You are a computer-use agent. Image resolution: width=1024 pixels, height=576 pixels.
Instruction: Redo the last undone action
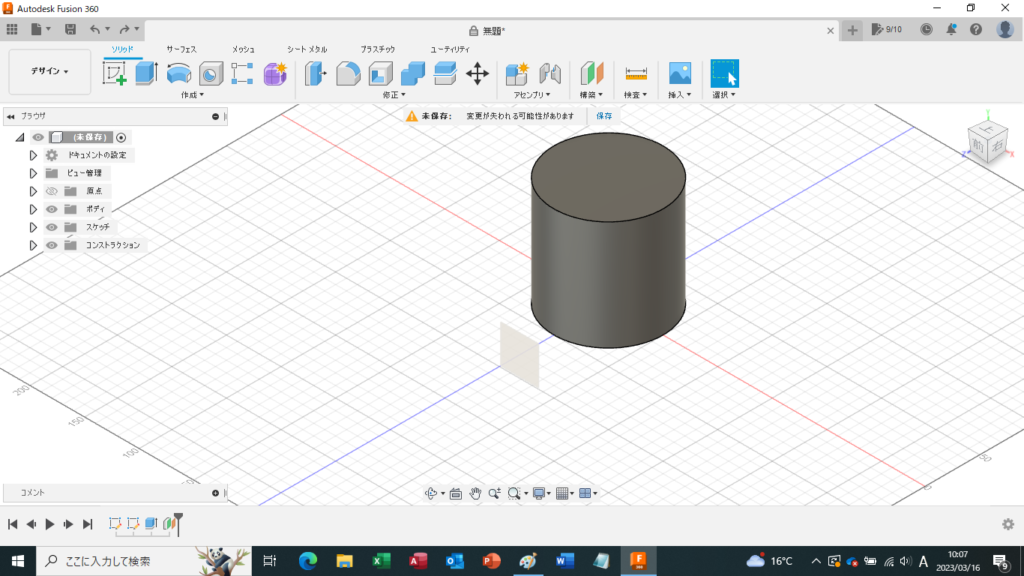pos(124,29)
